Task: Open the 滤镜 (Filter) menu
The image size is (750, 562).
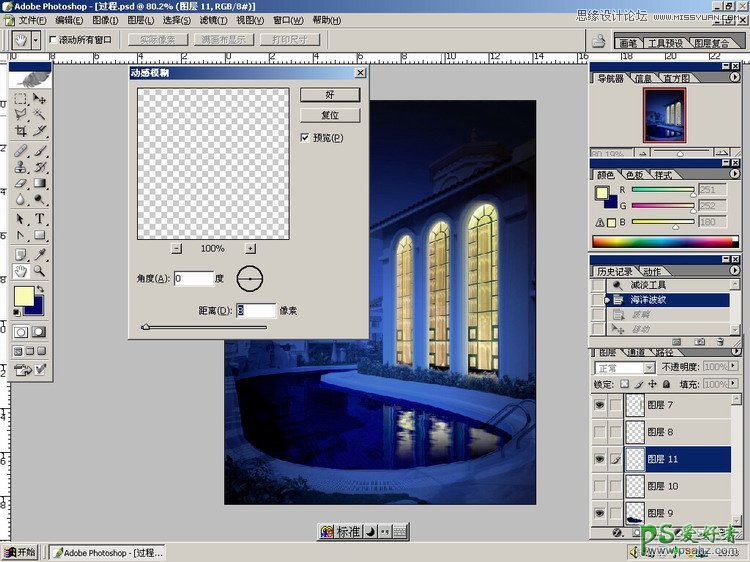Action: click(211, 20)
